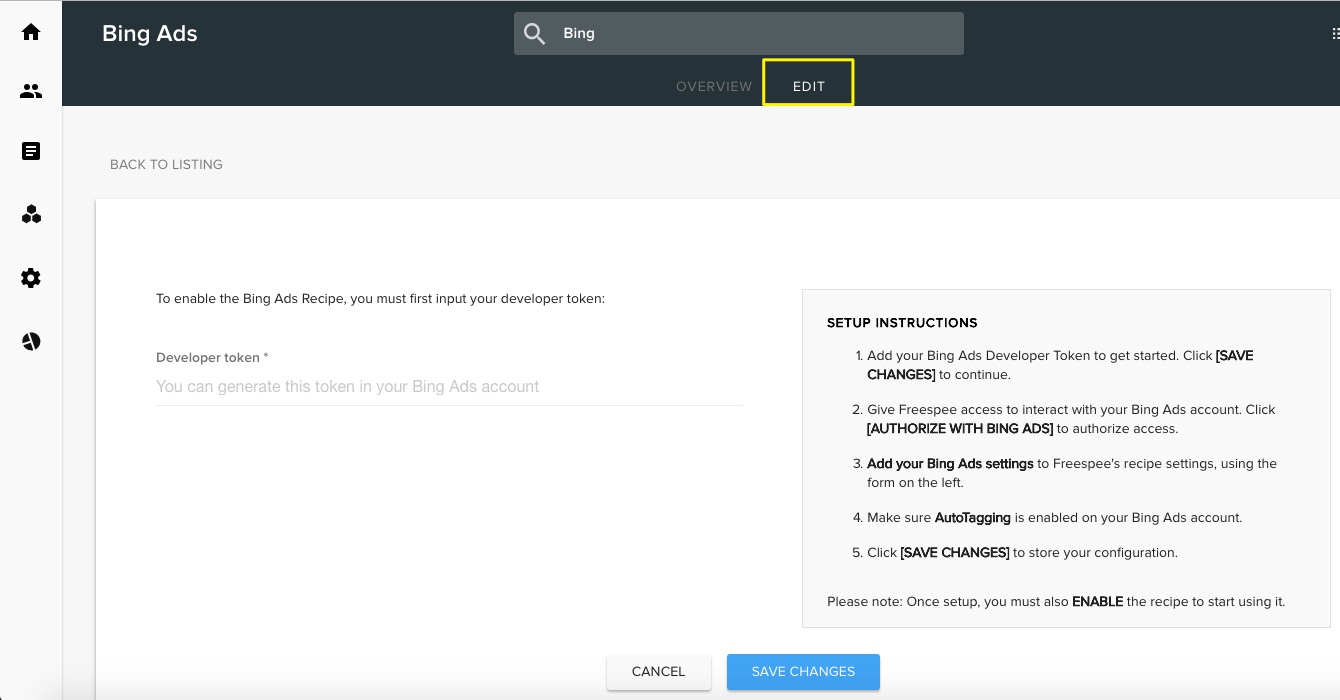The width and height of the screenshot is (1340, 700).
Task: Focus the Developer token input field
Action: 450,386
